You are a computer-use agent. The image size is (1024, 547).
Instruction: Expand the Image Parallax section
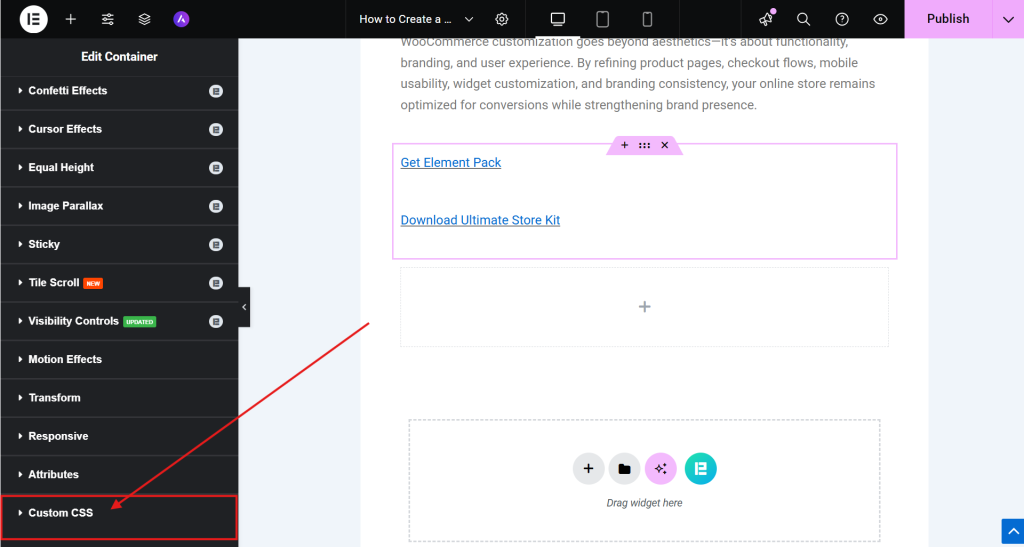point(119,206)
